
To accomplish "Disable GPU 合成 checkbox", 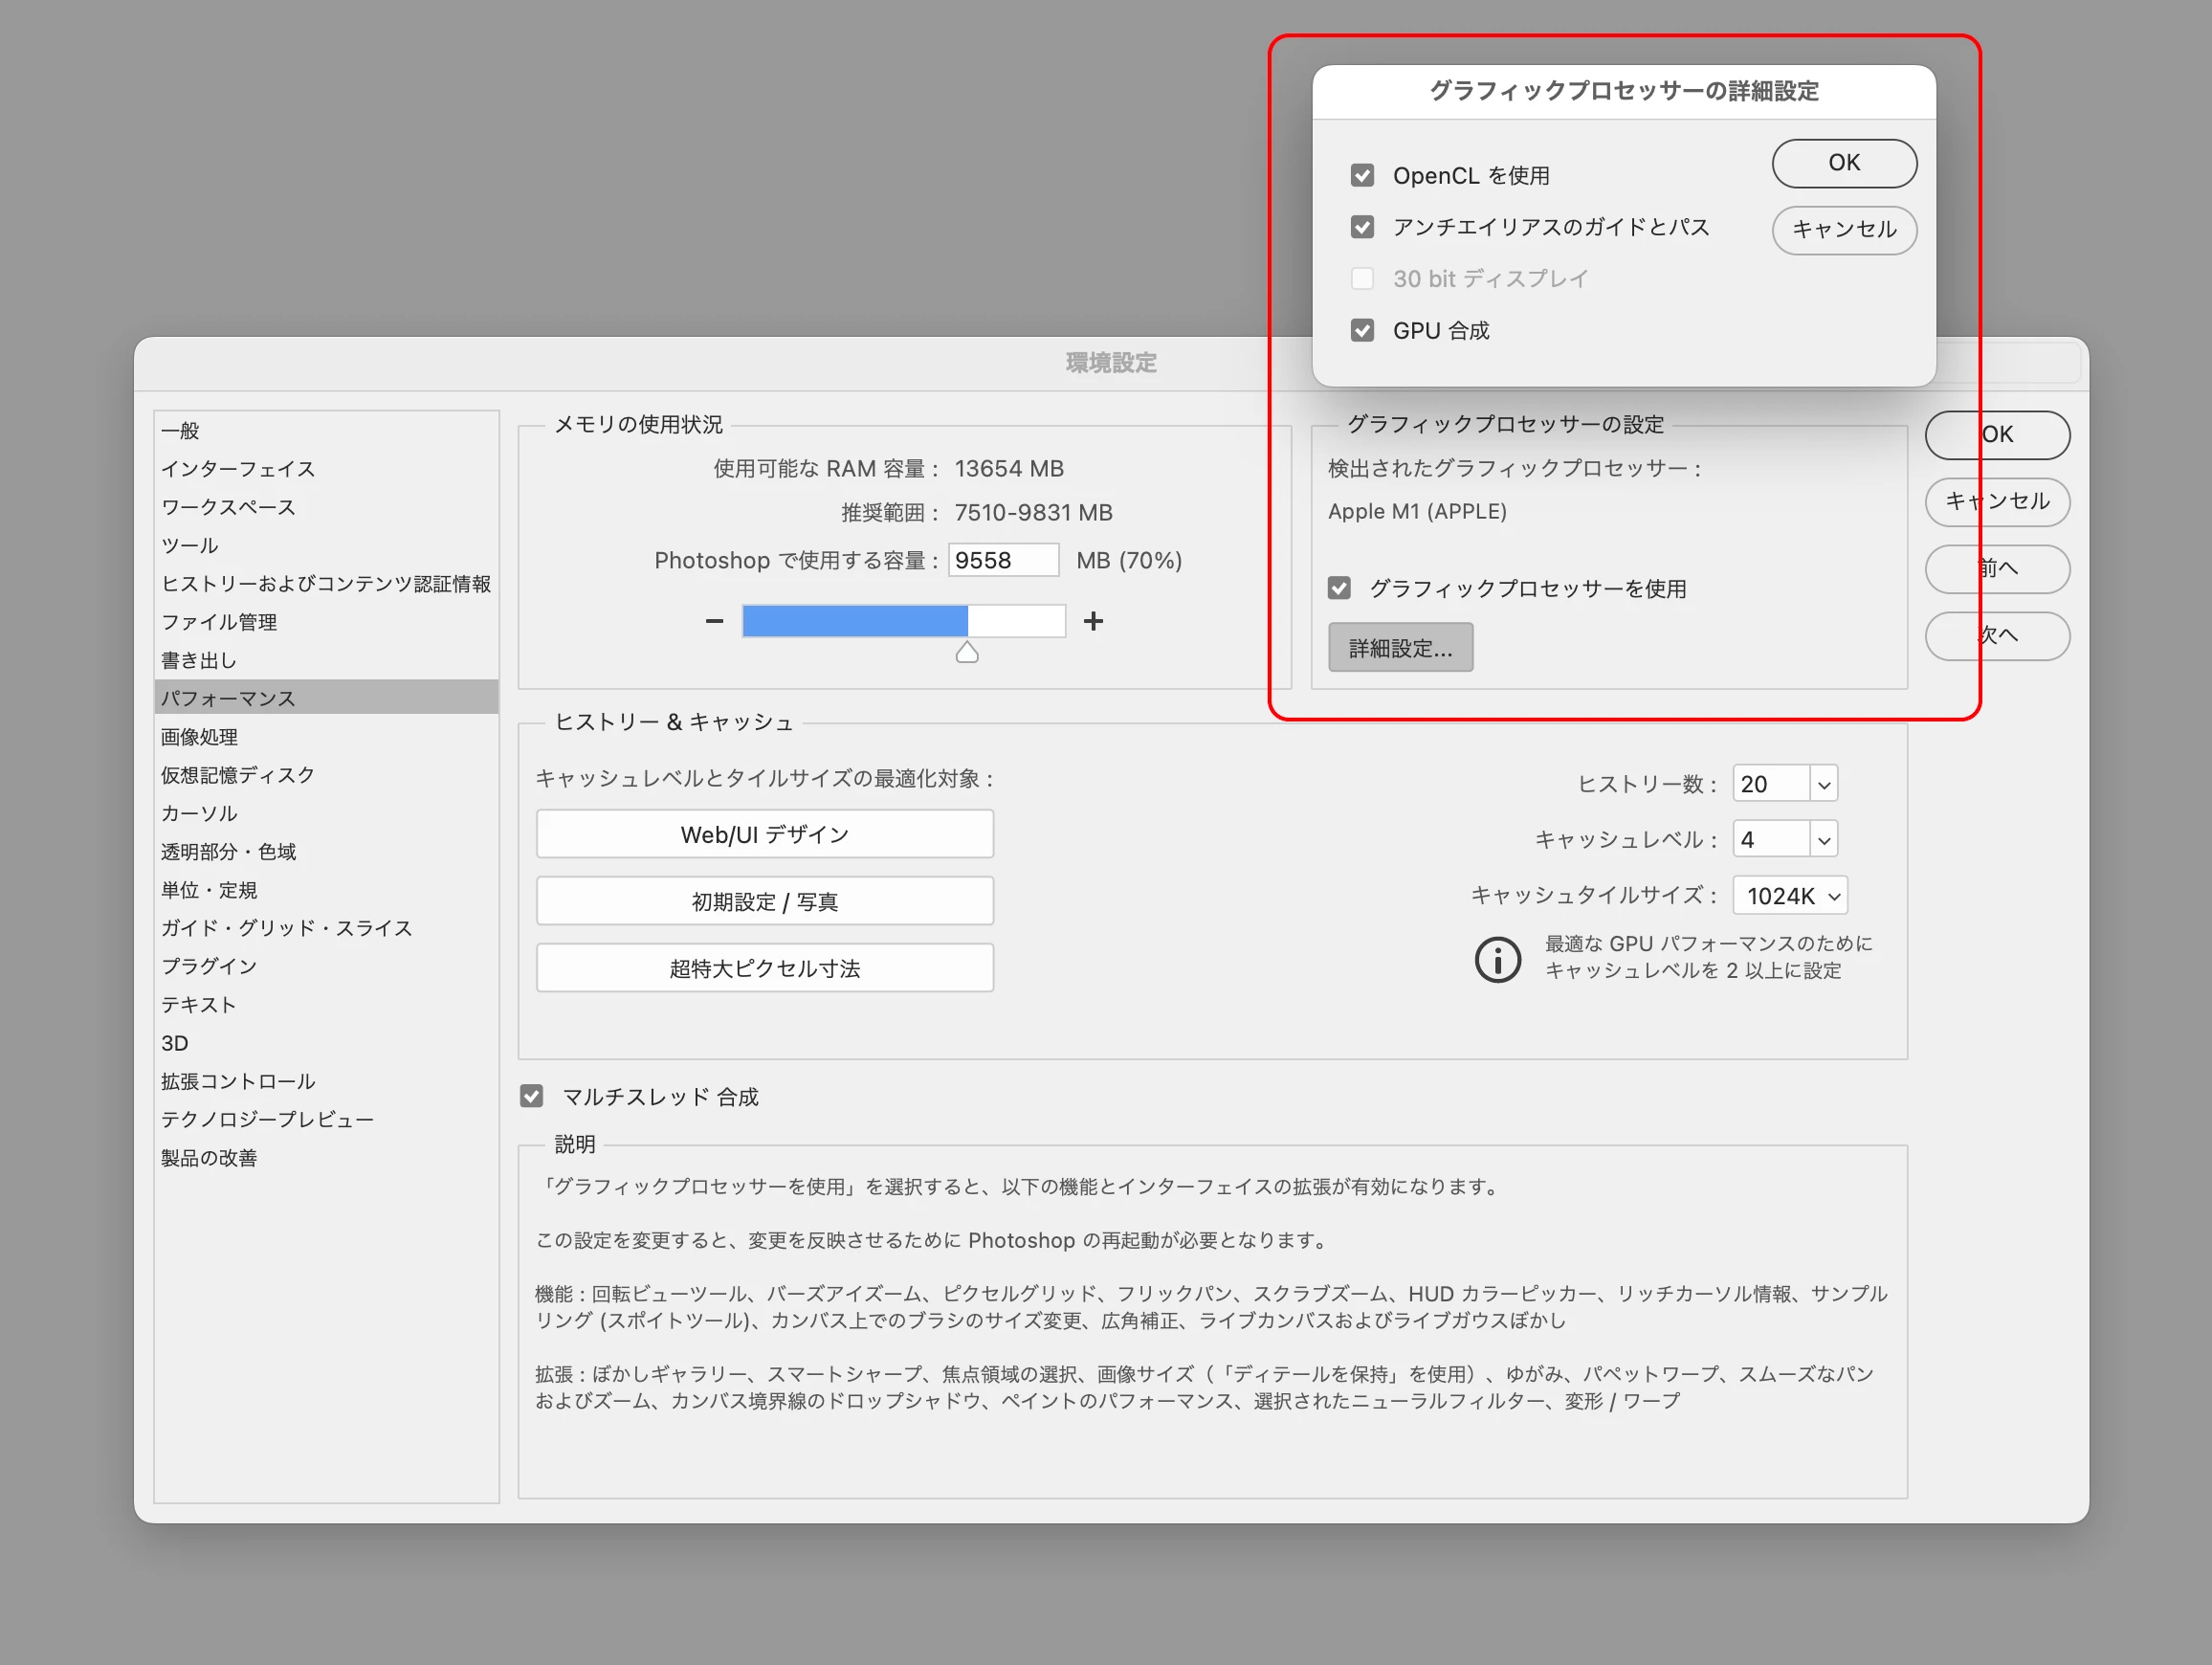I will [1362, 331].
